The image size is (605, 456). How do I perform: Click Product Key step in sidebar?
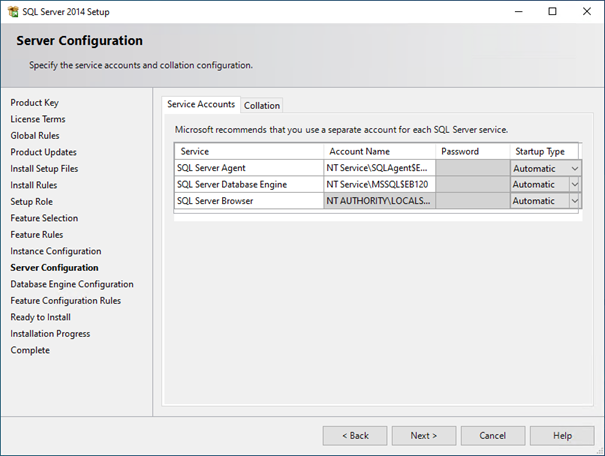click(x=34, y=103)
